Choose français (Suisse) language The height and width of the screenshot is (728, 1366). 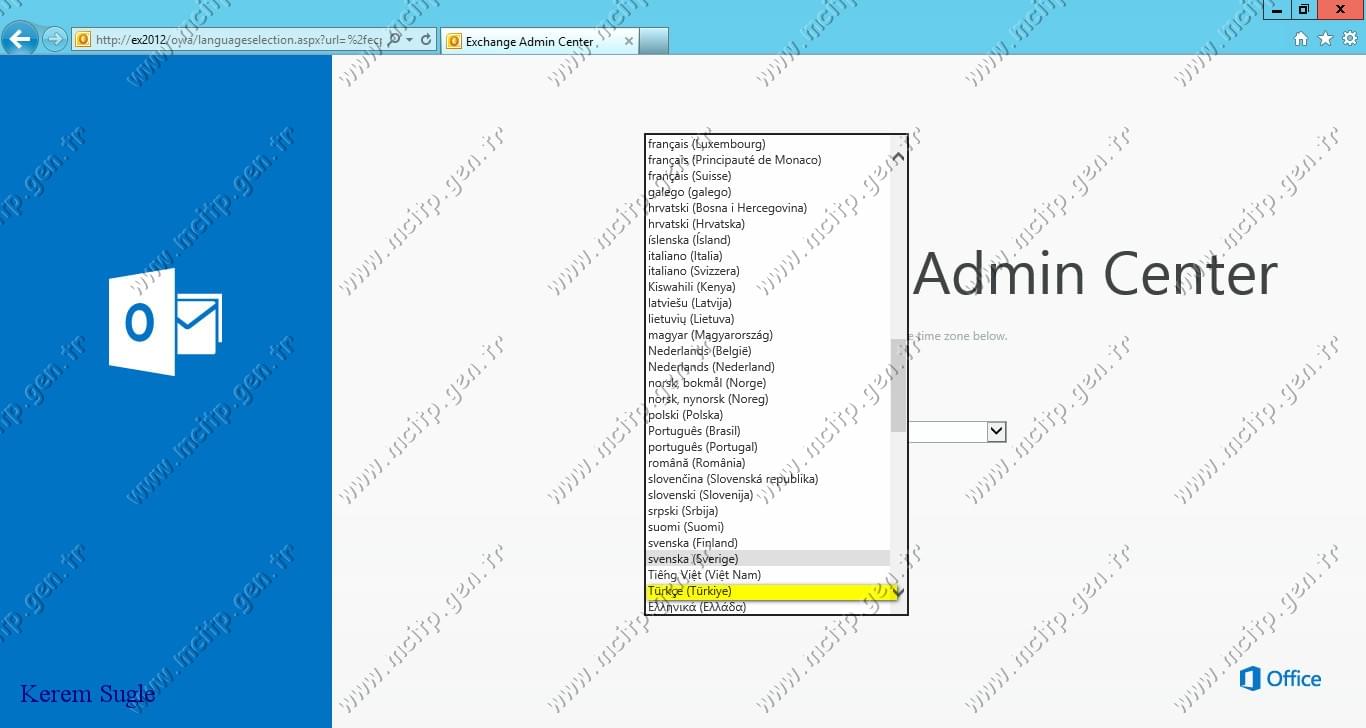tap(768, 176)
